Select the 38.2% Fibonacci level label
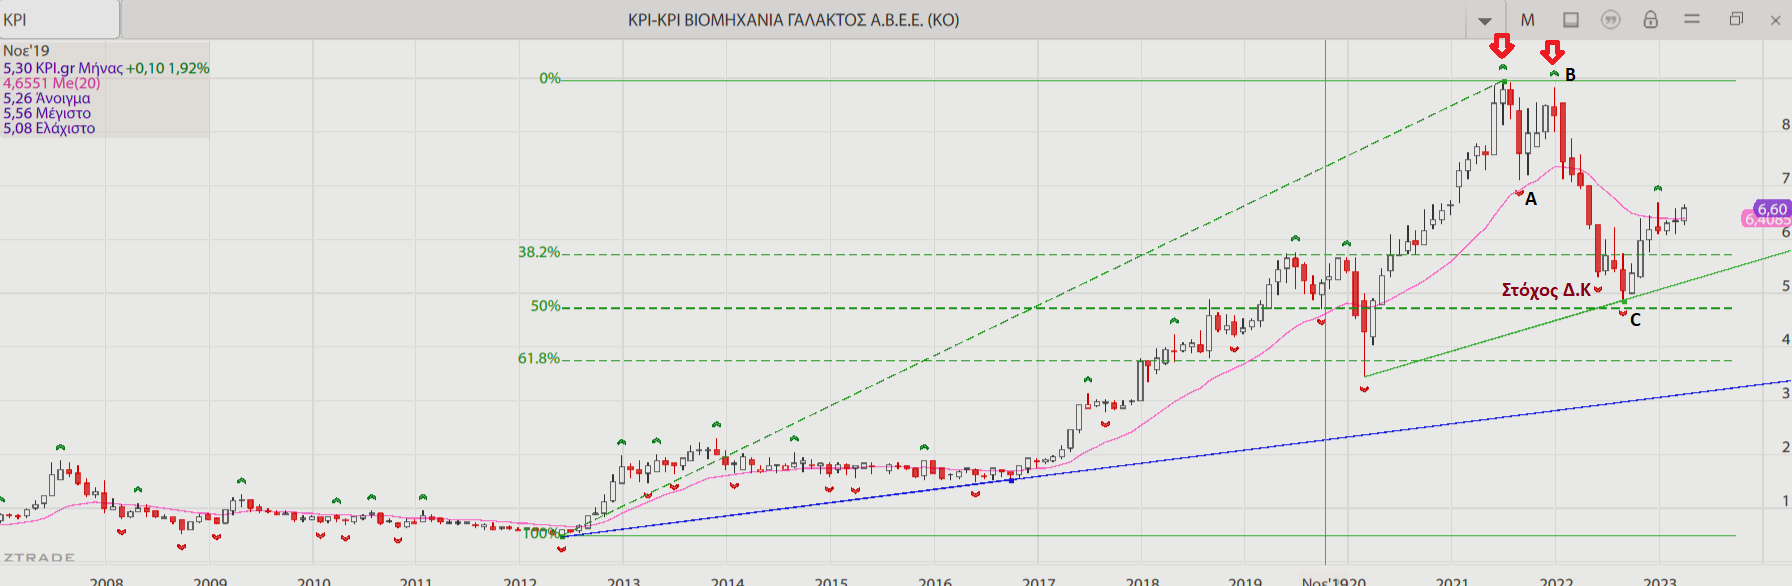The height and width of the screenshot is (586, 1792). click(539, 252)
